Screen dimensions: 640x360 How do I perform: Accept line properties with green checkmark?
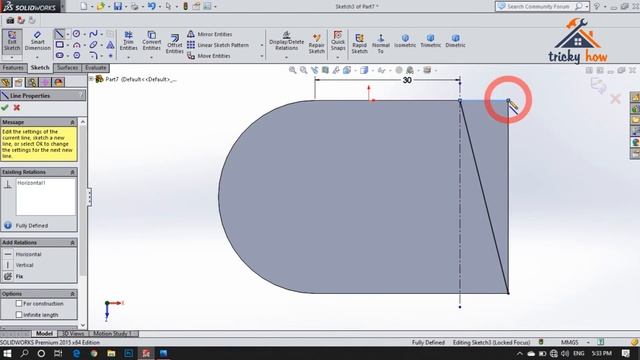tap(5, 107)
